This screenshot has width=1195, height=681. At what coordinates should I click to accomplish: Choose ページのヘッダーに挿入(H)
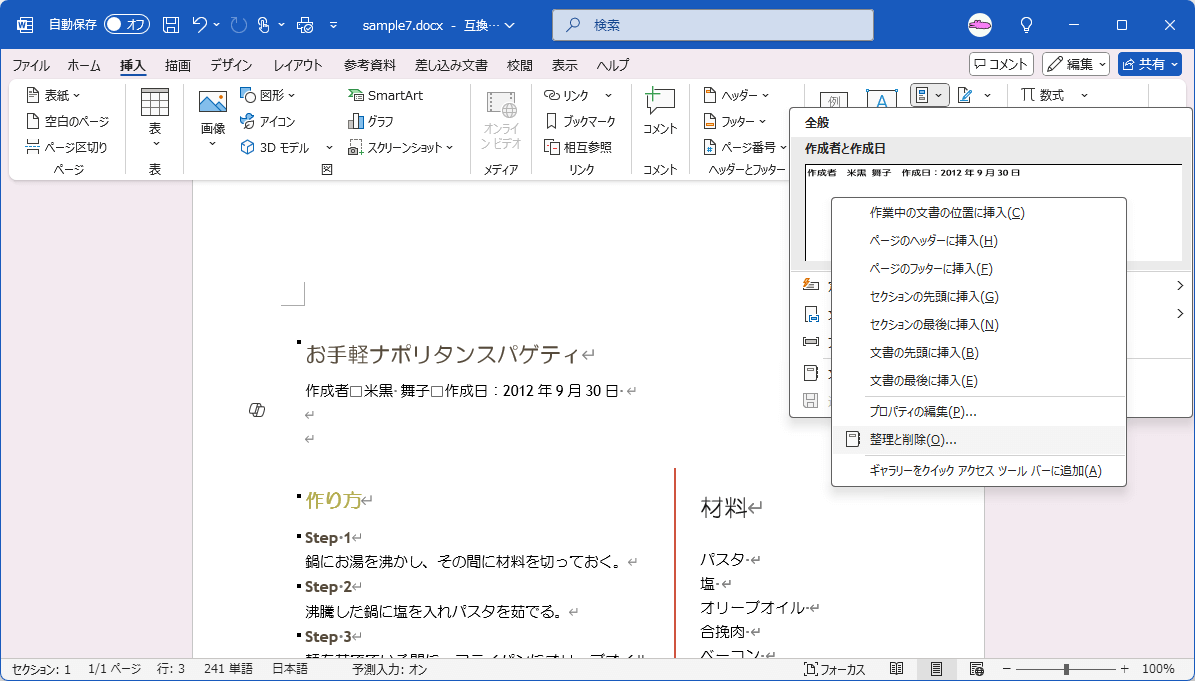point(979,241)
